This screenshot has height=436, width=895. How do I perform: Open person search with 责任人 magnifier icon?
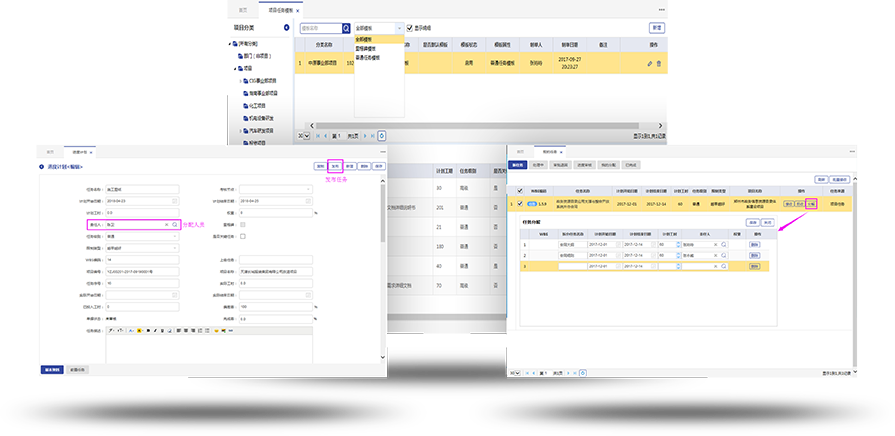[175, 226]
